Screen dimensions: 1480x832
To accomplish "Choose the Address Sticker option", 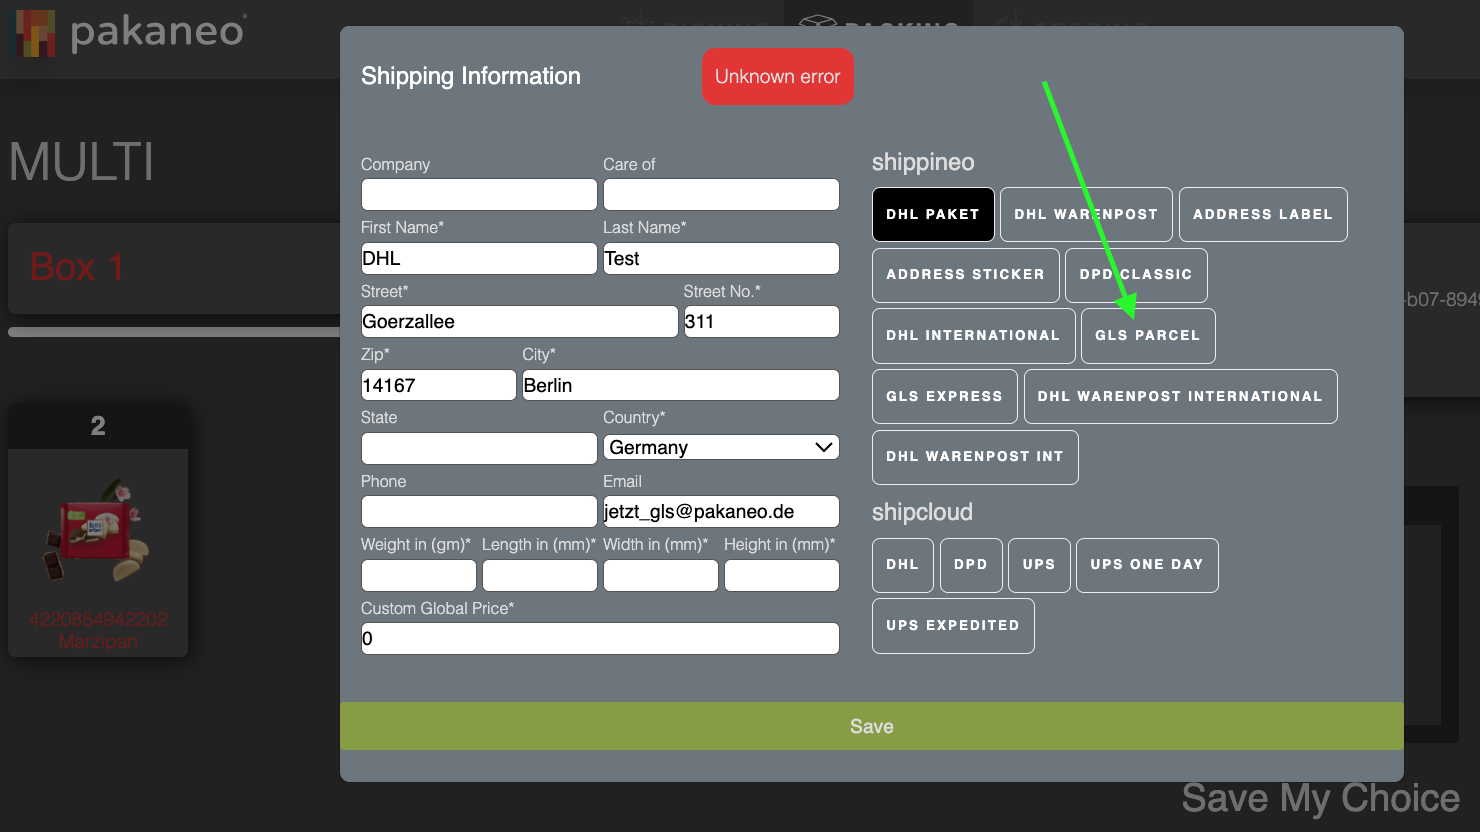I will [x=965, y=275].
